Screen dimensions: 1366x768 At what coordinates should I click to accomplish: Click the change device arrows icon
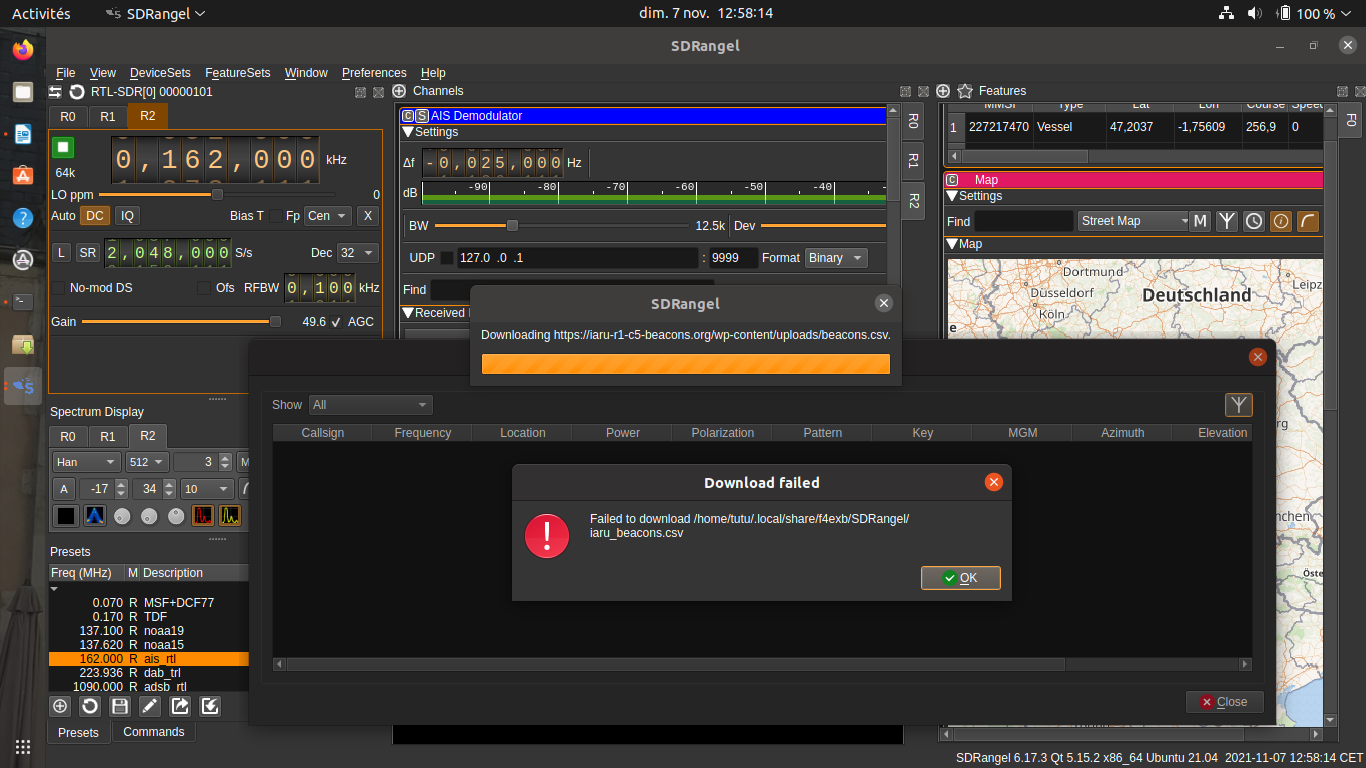[x=56, y=92]
